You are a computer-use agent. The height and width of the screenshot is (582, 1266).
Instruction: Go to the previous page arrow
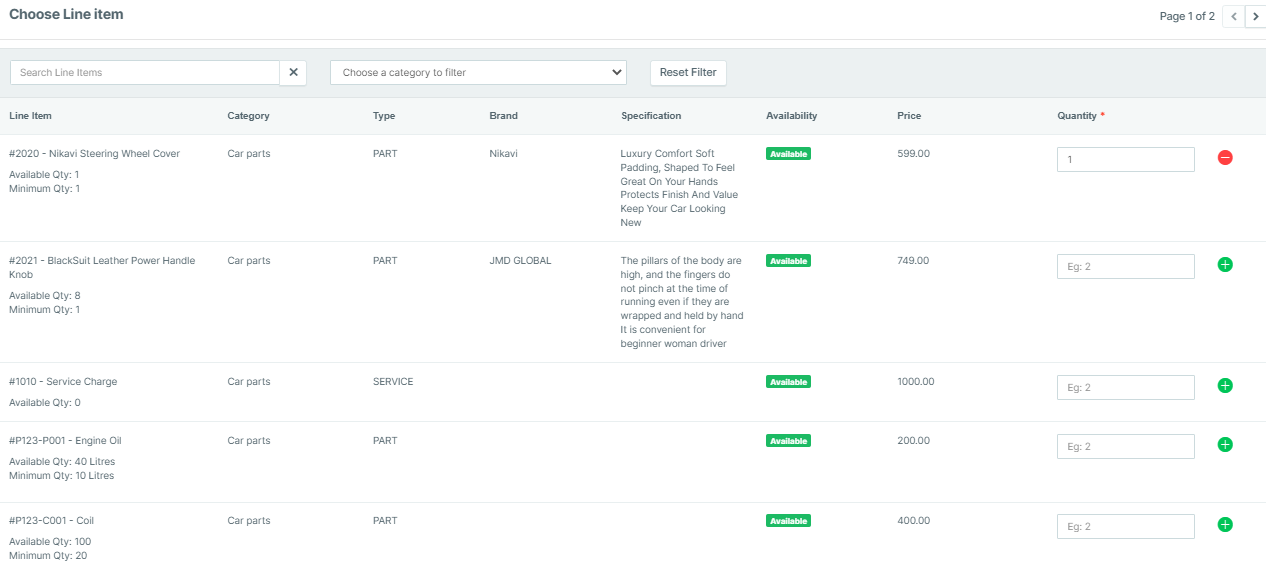(1234, 16)
